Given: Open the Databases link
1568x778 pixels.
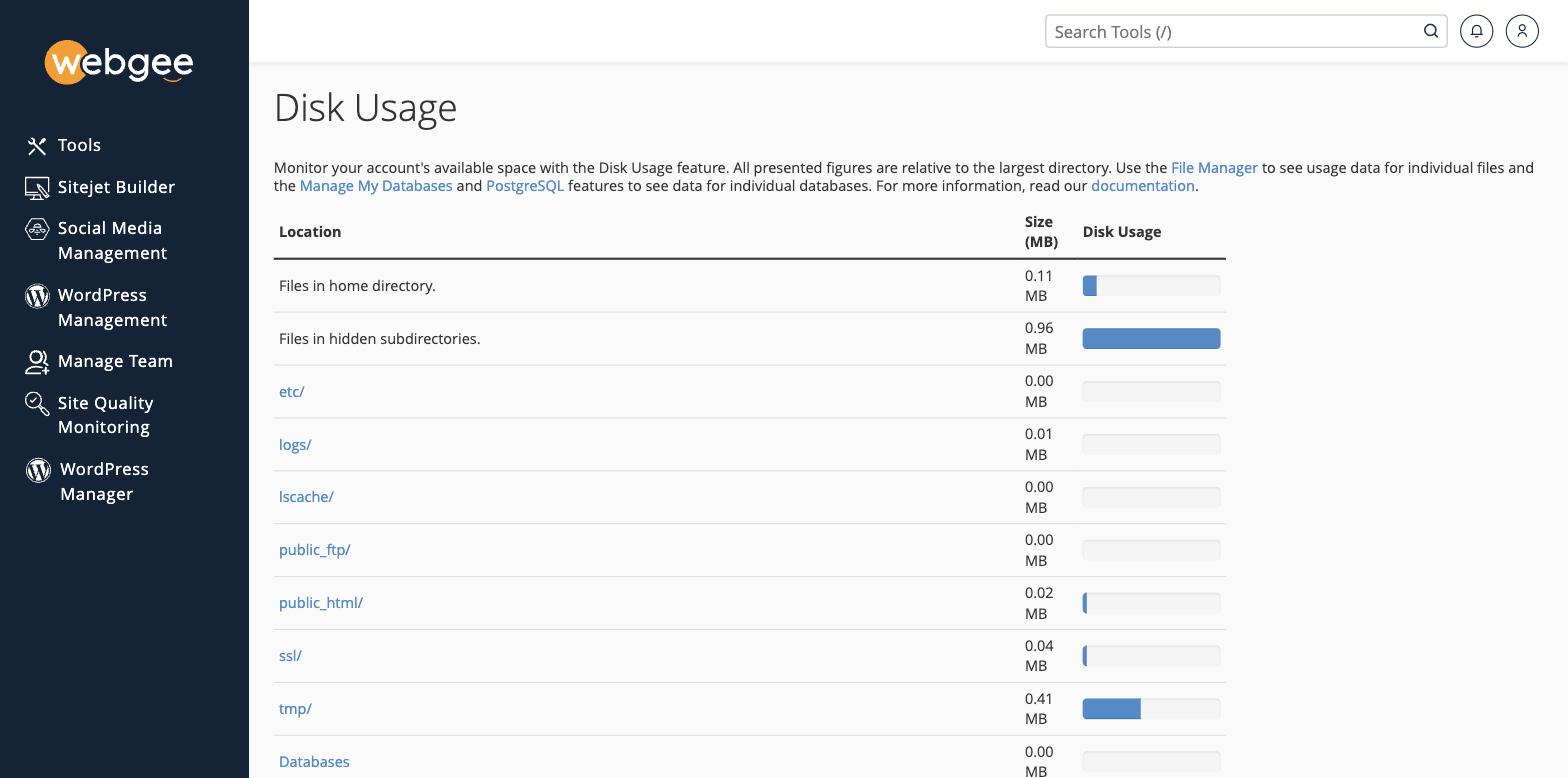Looking at the screenshot, I should click(314, 762).
